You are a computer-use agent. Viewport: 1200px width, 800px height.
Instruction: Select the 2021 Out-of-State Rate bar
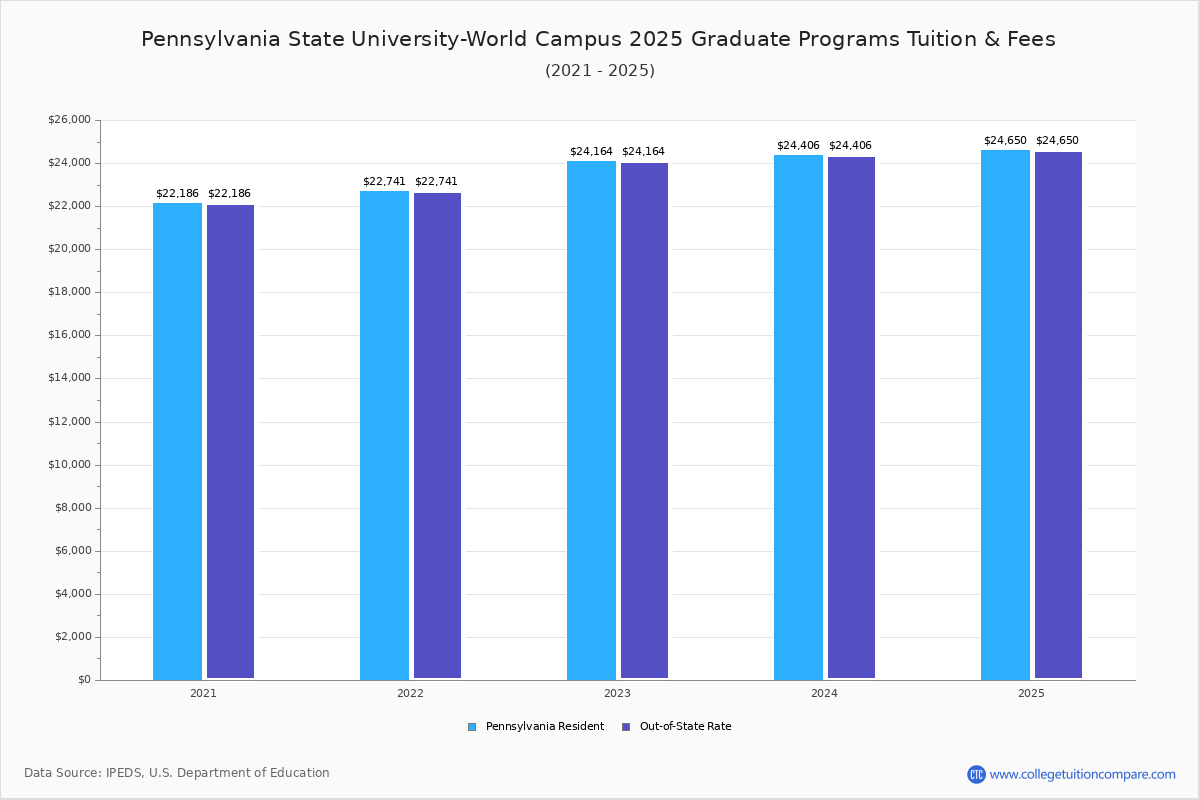(230, 440)
